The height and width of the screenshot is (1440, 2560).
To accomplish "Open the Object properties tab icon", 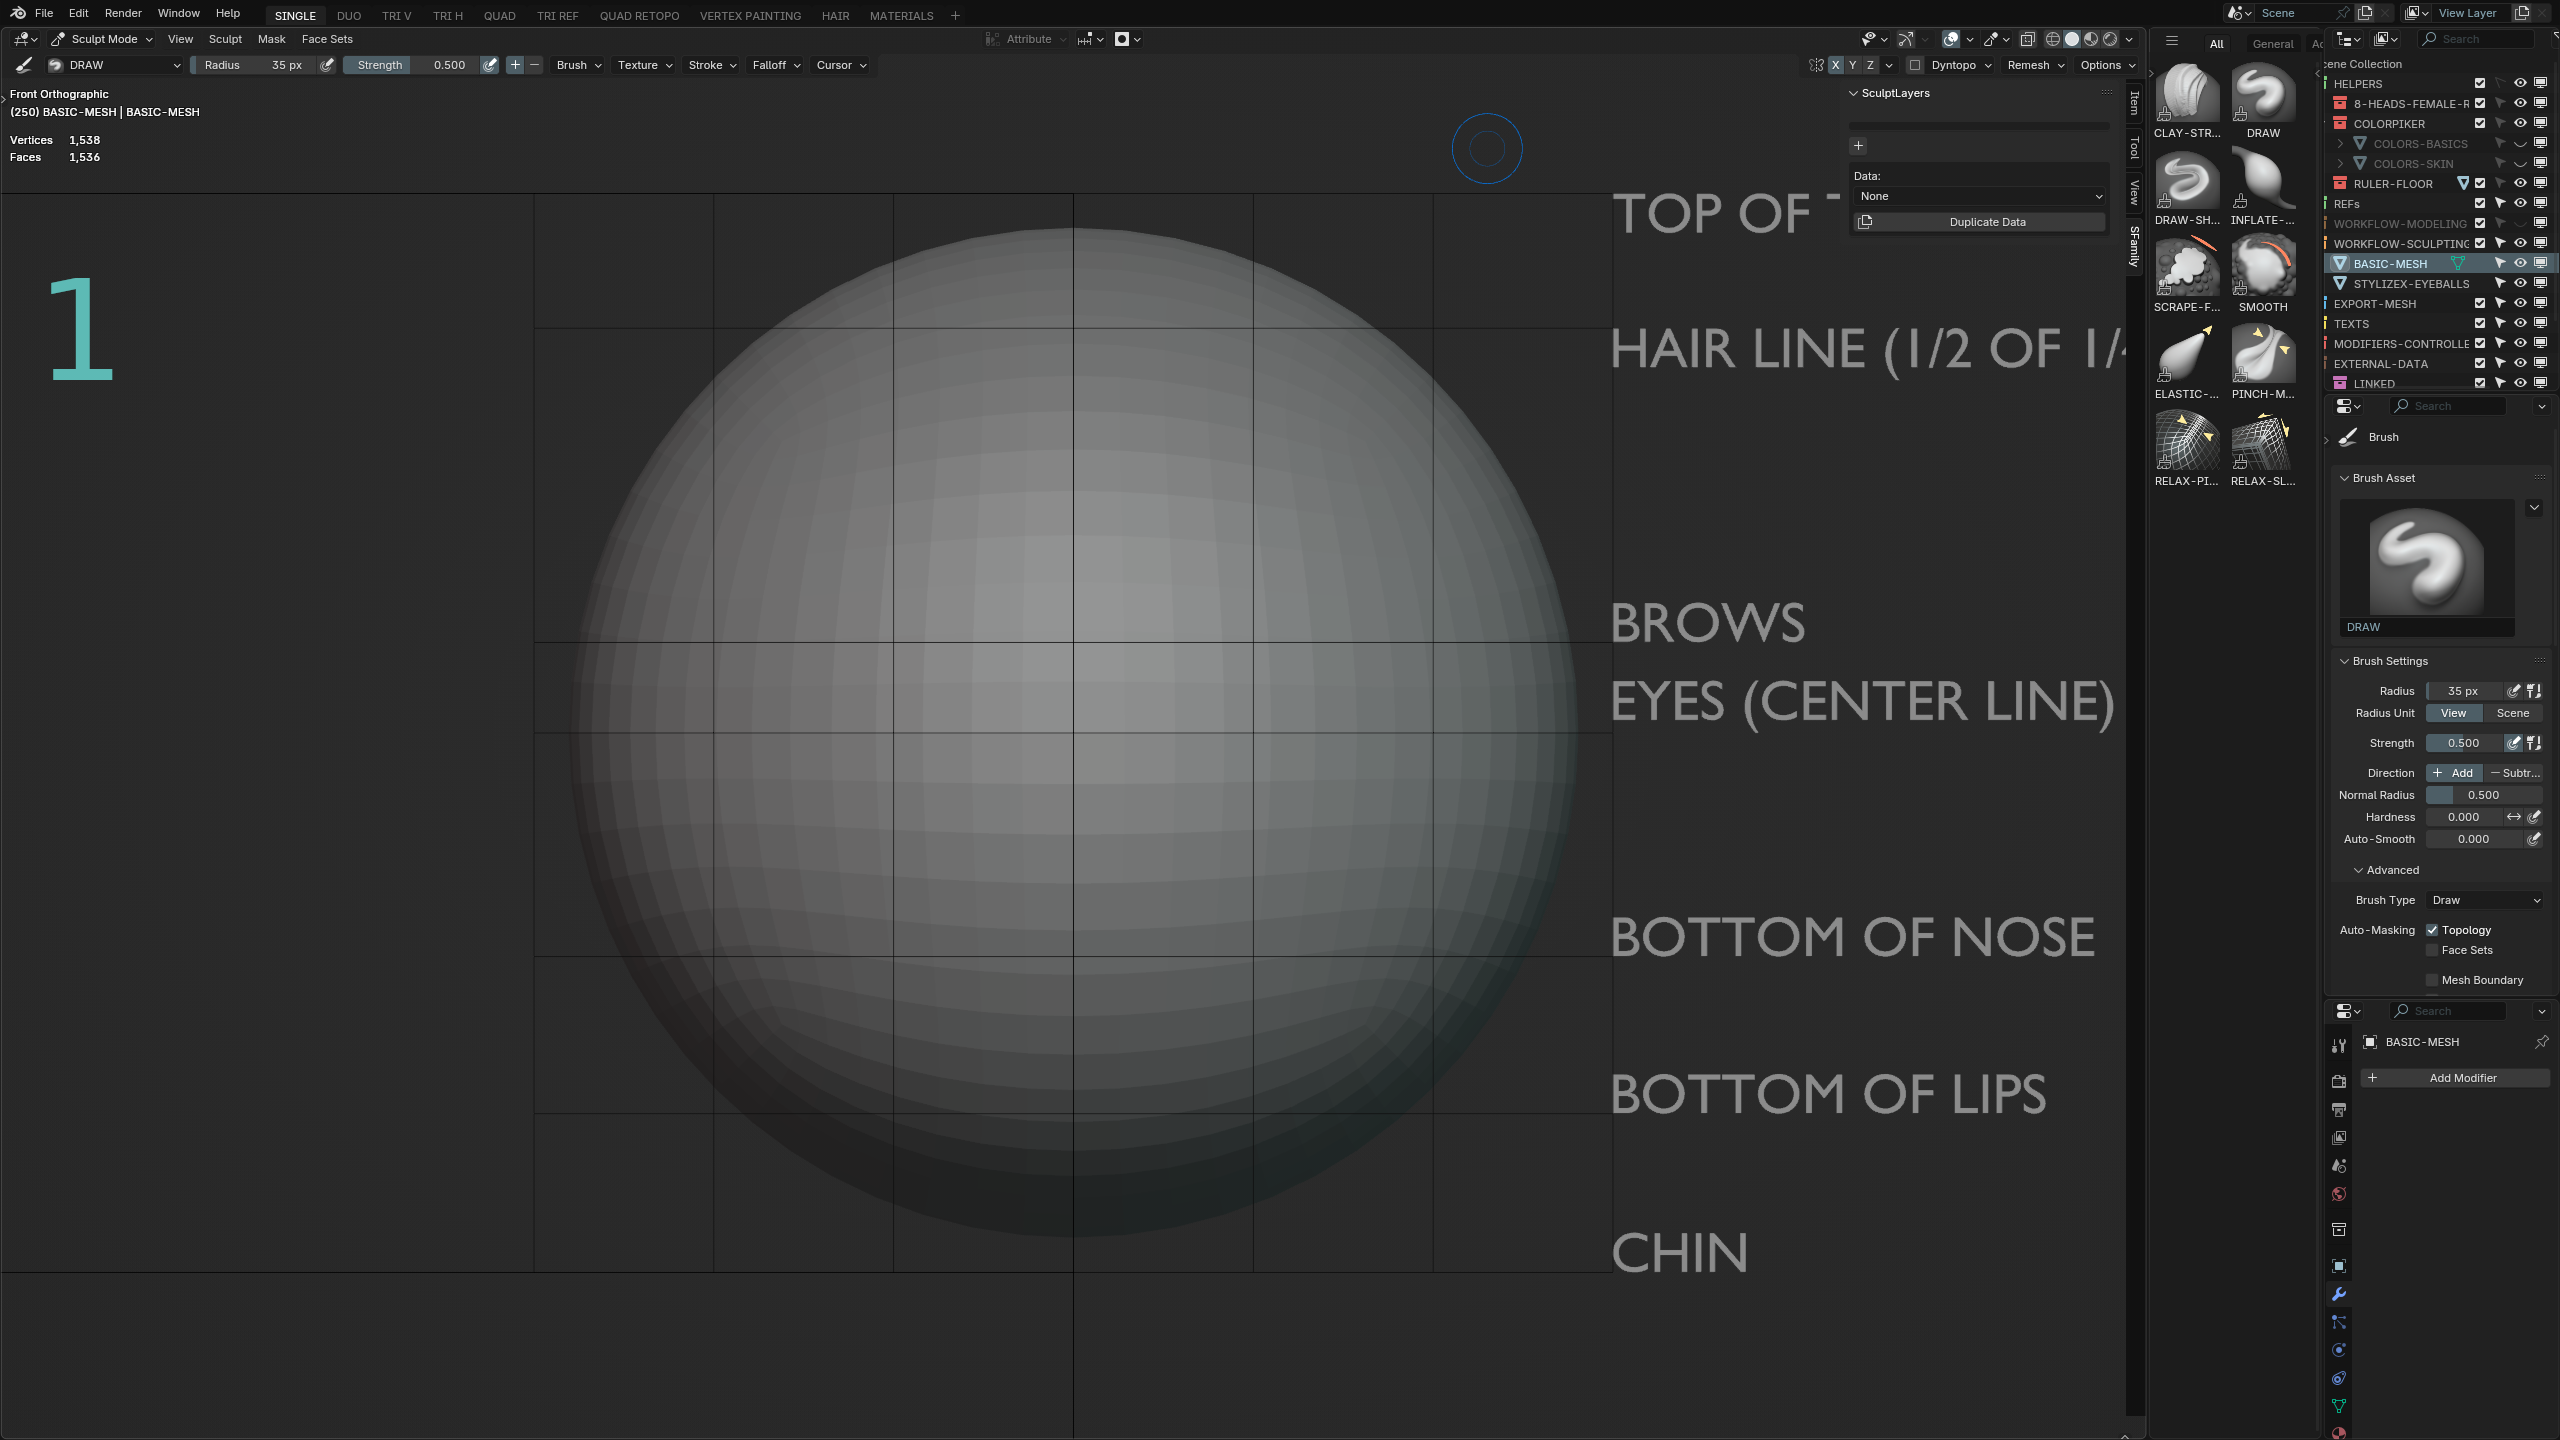I will tap(2339, 1266).
